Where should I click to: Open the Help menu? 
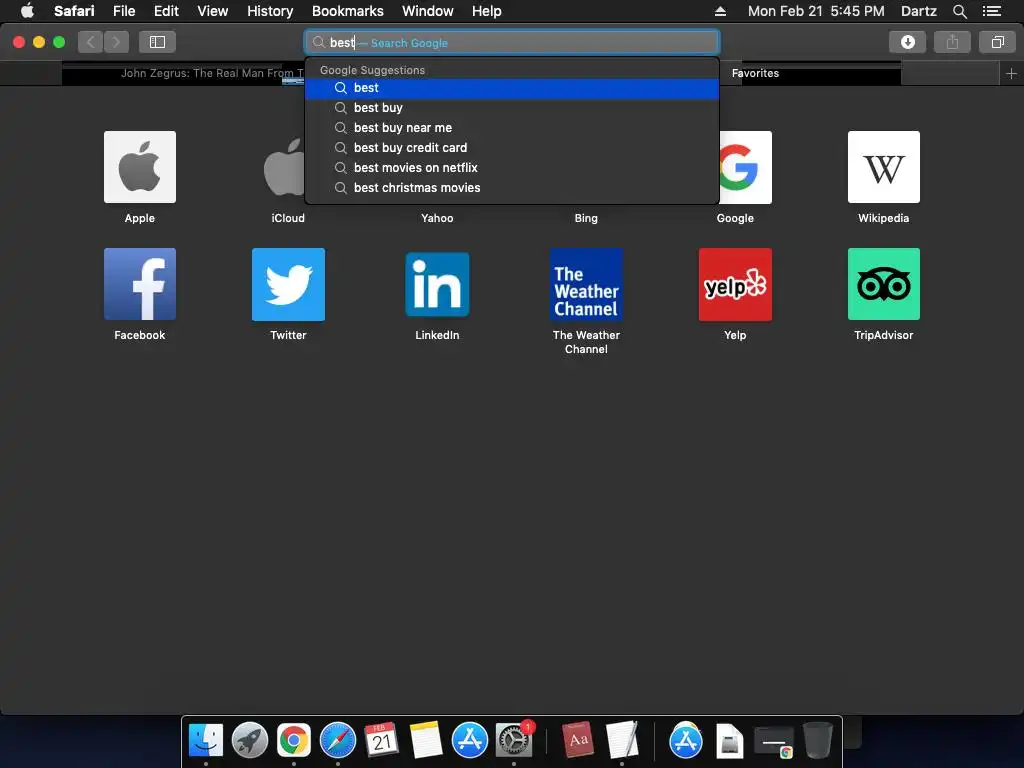pos(487,11)
